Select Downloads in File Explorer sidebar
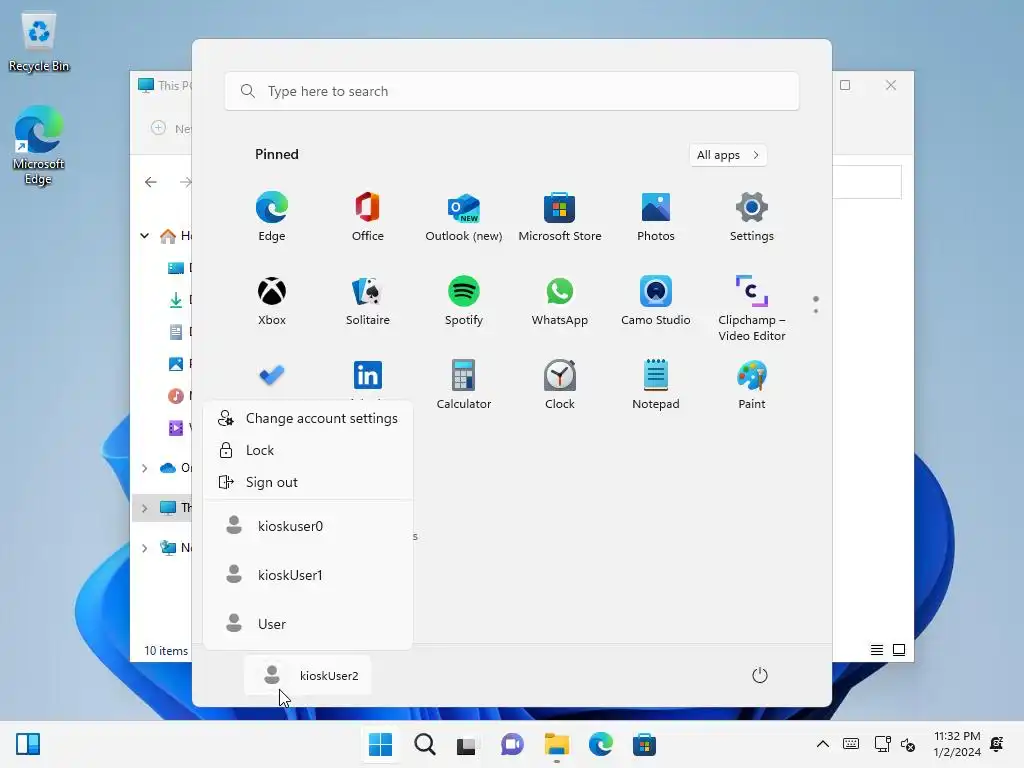This screenshot has height=768, width=1024. click(x=179, y=300)
